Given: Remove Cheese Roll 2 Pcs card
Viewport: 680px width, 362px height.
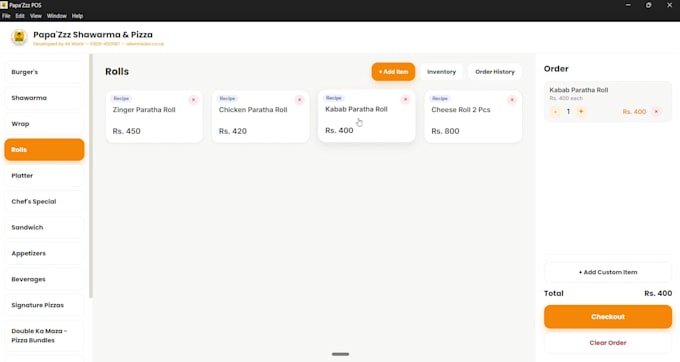Looking at the screenshot, I should pyautogui.click(x=512, y=100).
